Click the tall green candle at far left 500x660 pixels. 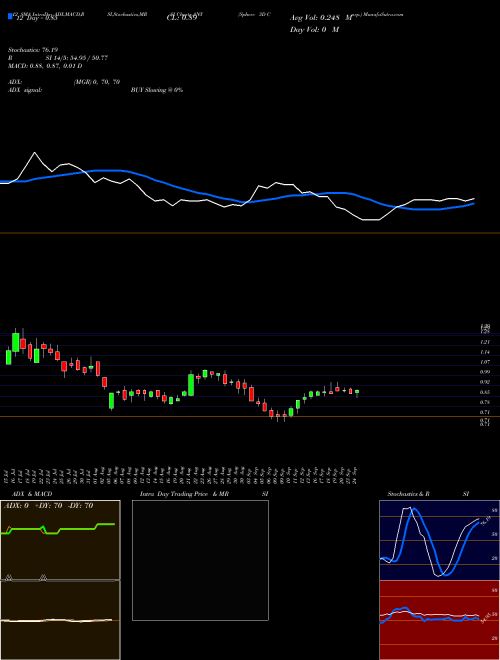(16, 342)
